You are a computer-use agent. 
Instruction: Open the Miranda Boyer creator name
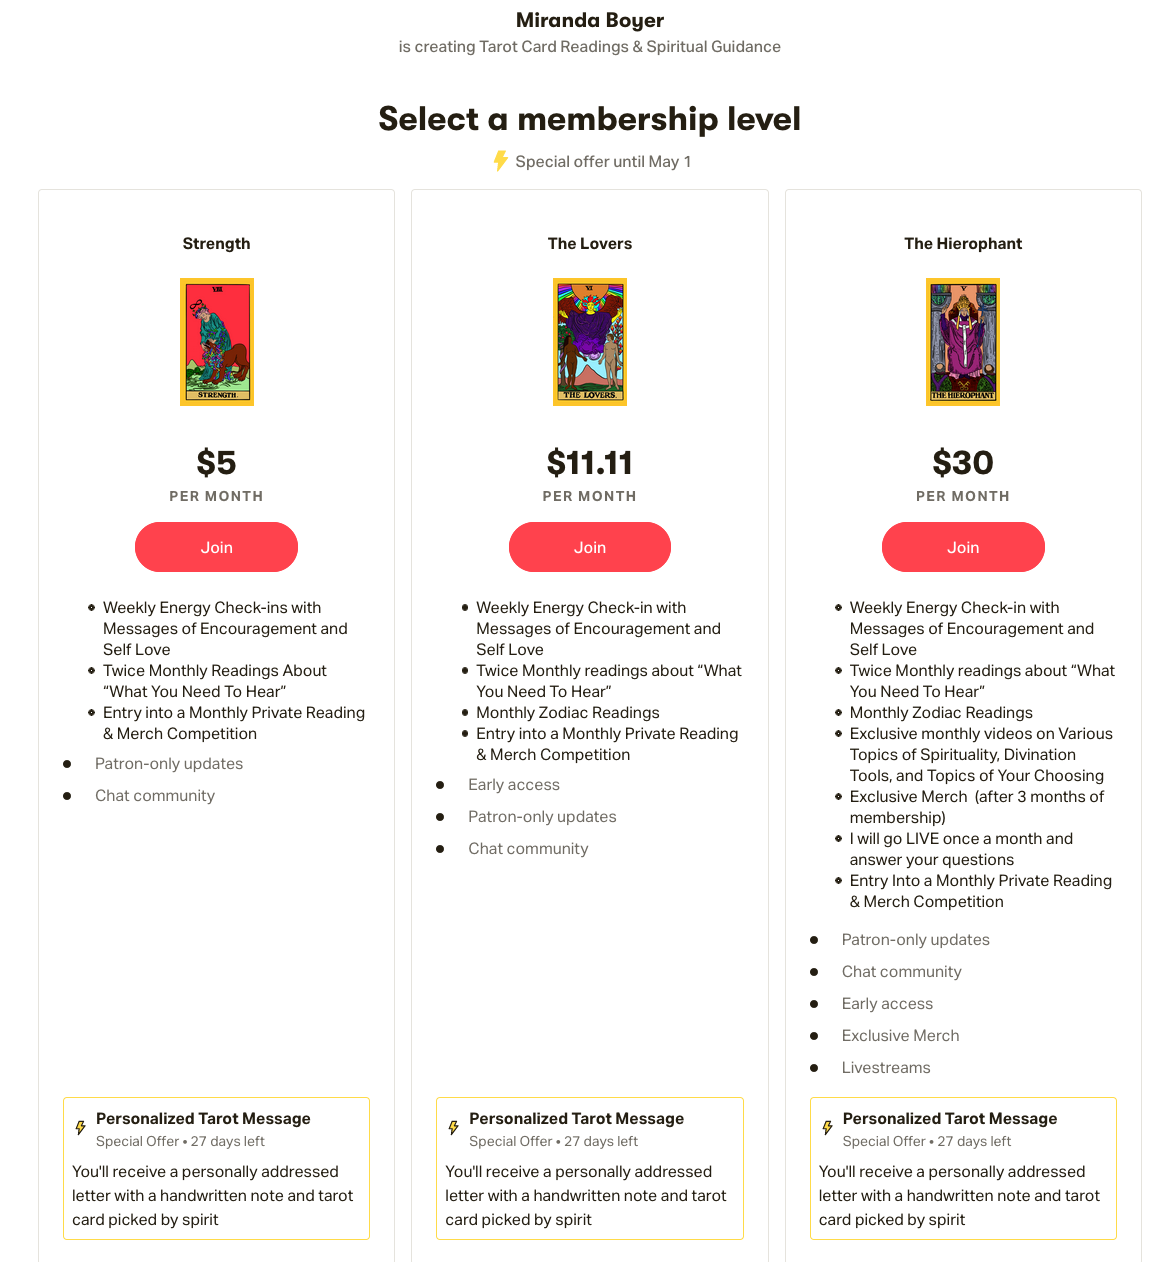[x=590, y=20]
